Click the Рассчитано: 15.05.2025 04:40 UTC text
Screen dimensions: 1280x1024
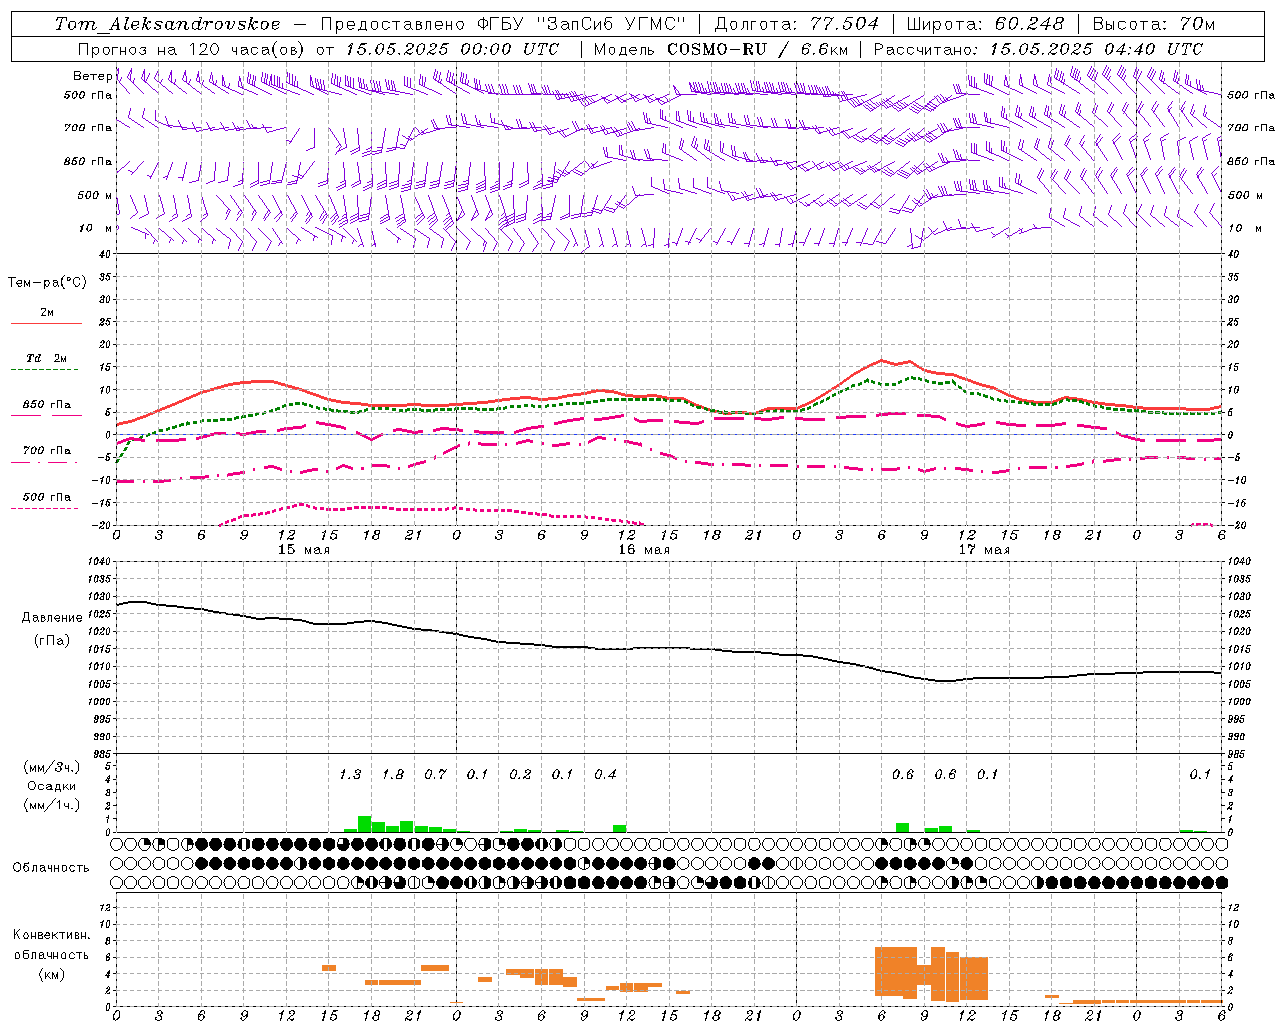coord(1038,49)
